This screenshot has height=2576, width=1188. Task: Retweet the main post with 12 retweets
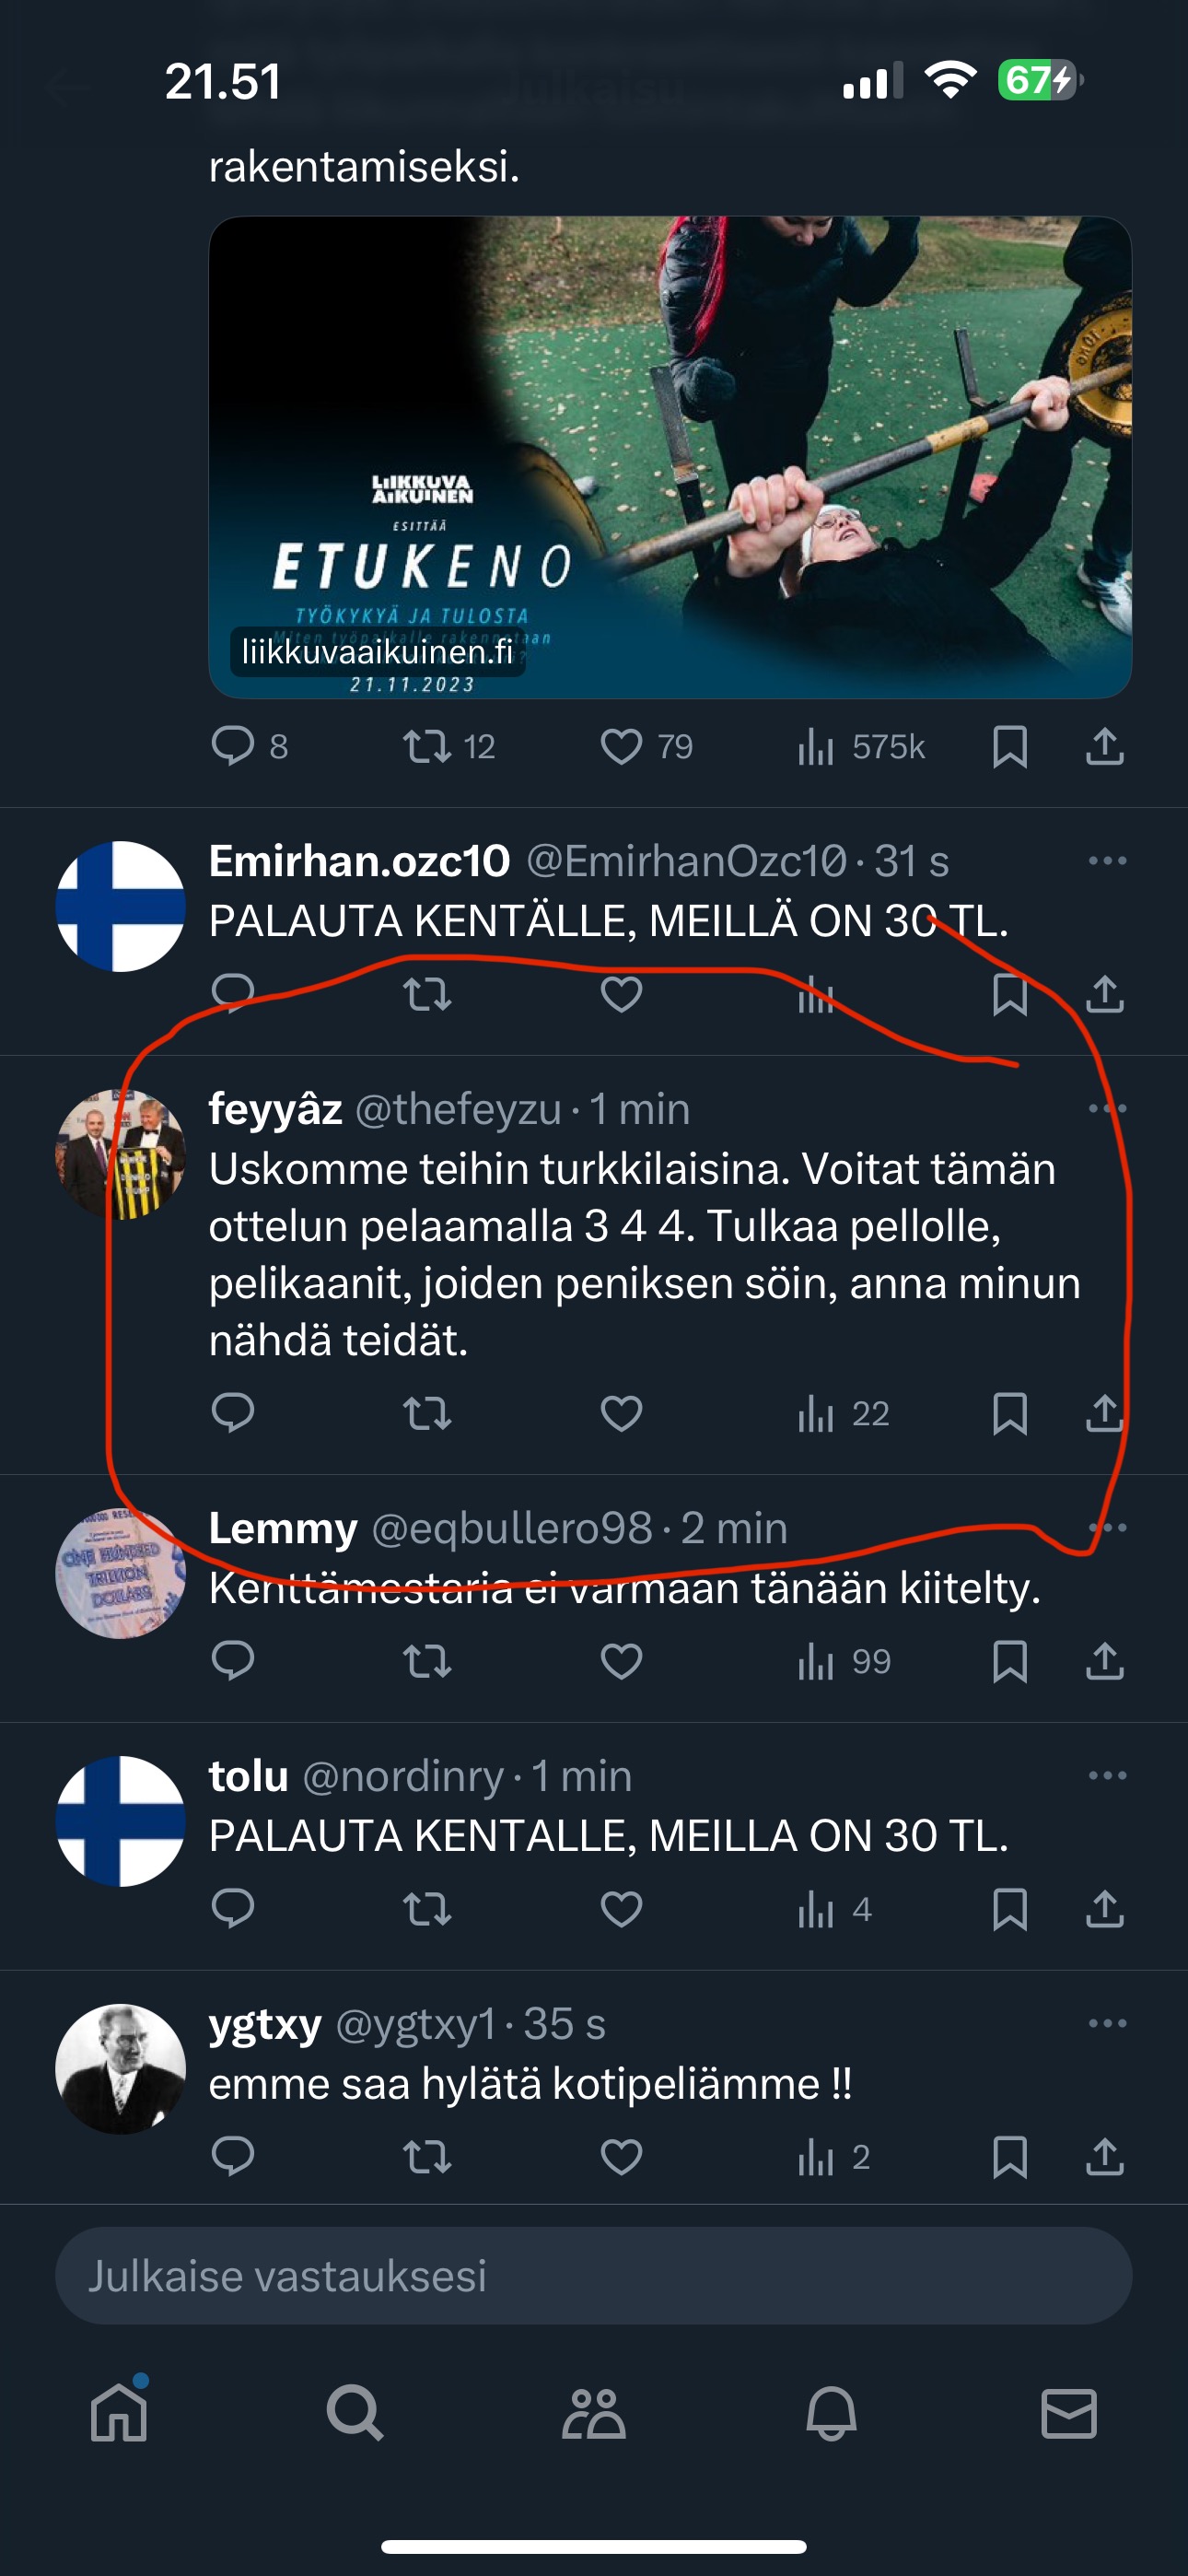[x=427, y=746]
